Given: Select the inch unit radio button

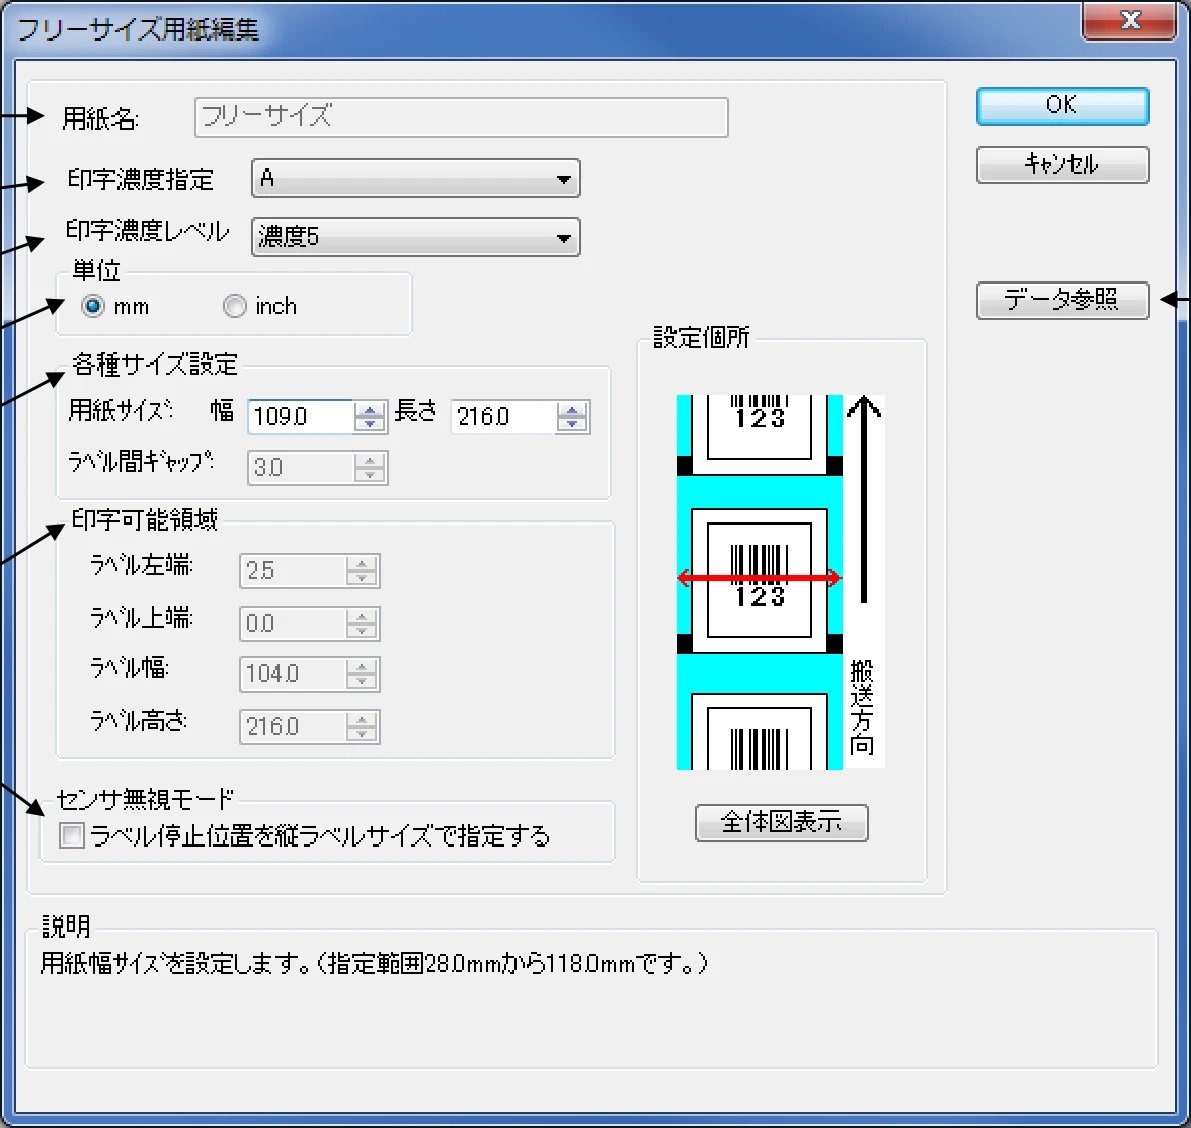Looking at the screenshot, I should coord(235,306).
